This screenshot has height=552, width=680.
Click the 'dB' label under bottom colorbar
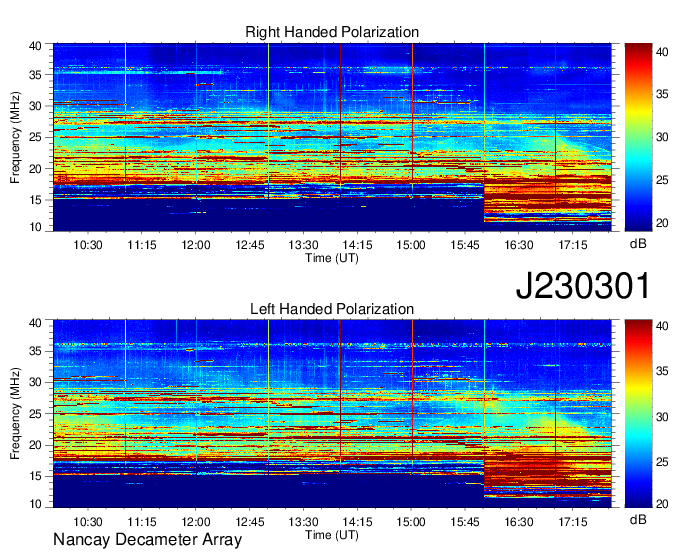tap(638, 519)
